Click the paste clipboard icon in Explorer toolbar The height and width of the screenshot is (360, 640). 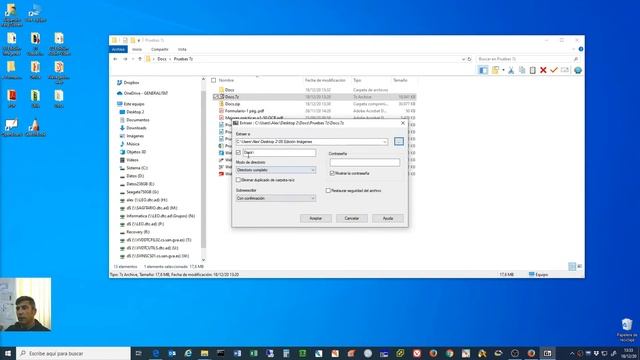click(533, 70)
